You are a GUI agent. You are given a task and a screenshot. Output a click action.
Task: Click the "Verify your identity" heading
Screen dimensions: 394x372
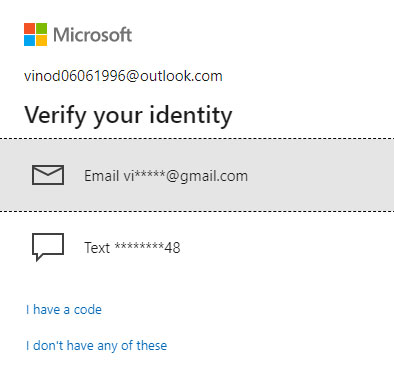128,115
